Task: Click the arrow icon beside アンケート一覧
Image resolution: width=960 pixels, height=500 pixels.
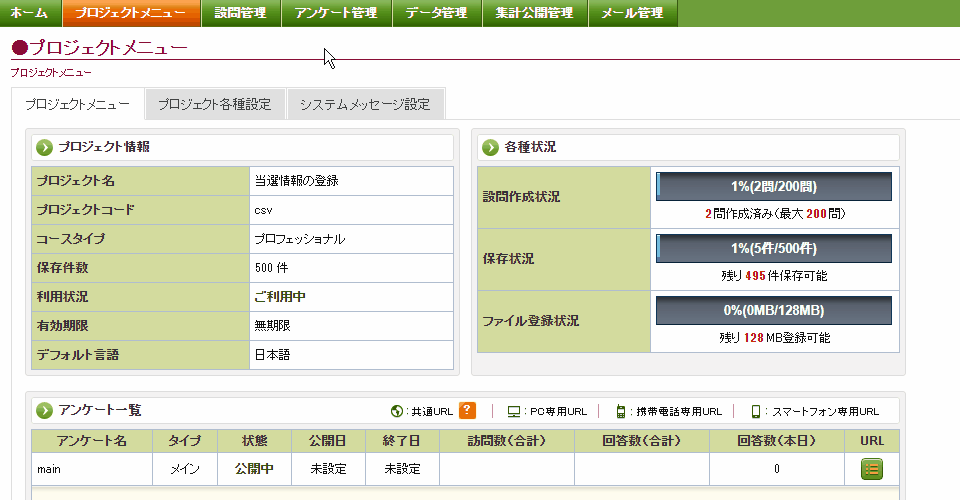Action: [44, 410]
